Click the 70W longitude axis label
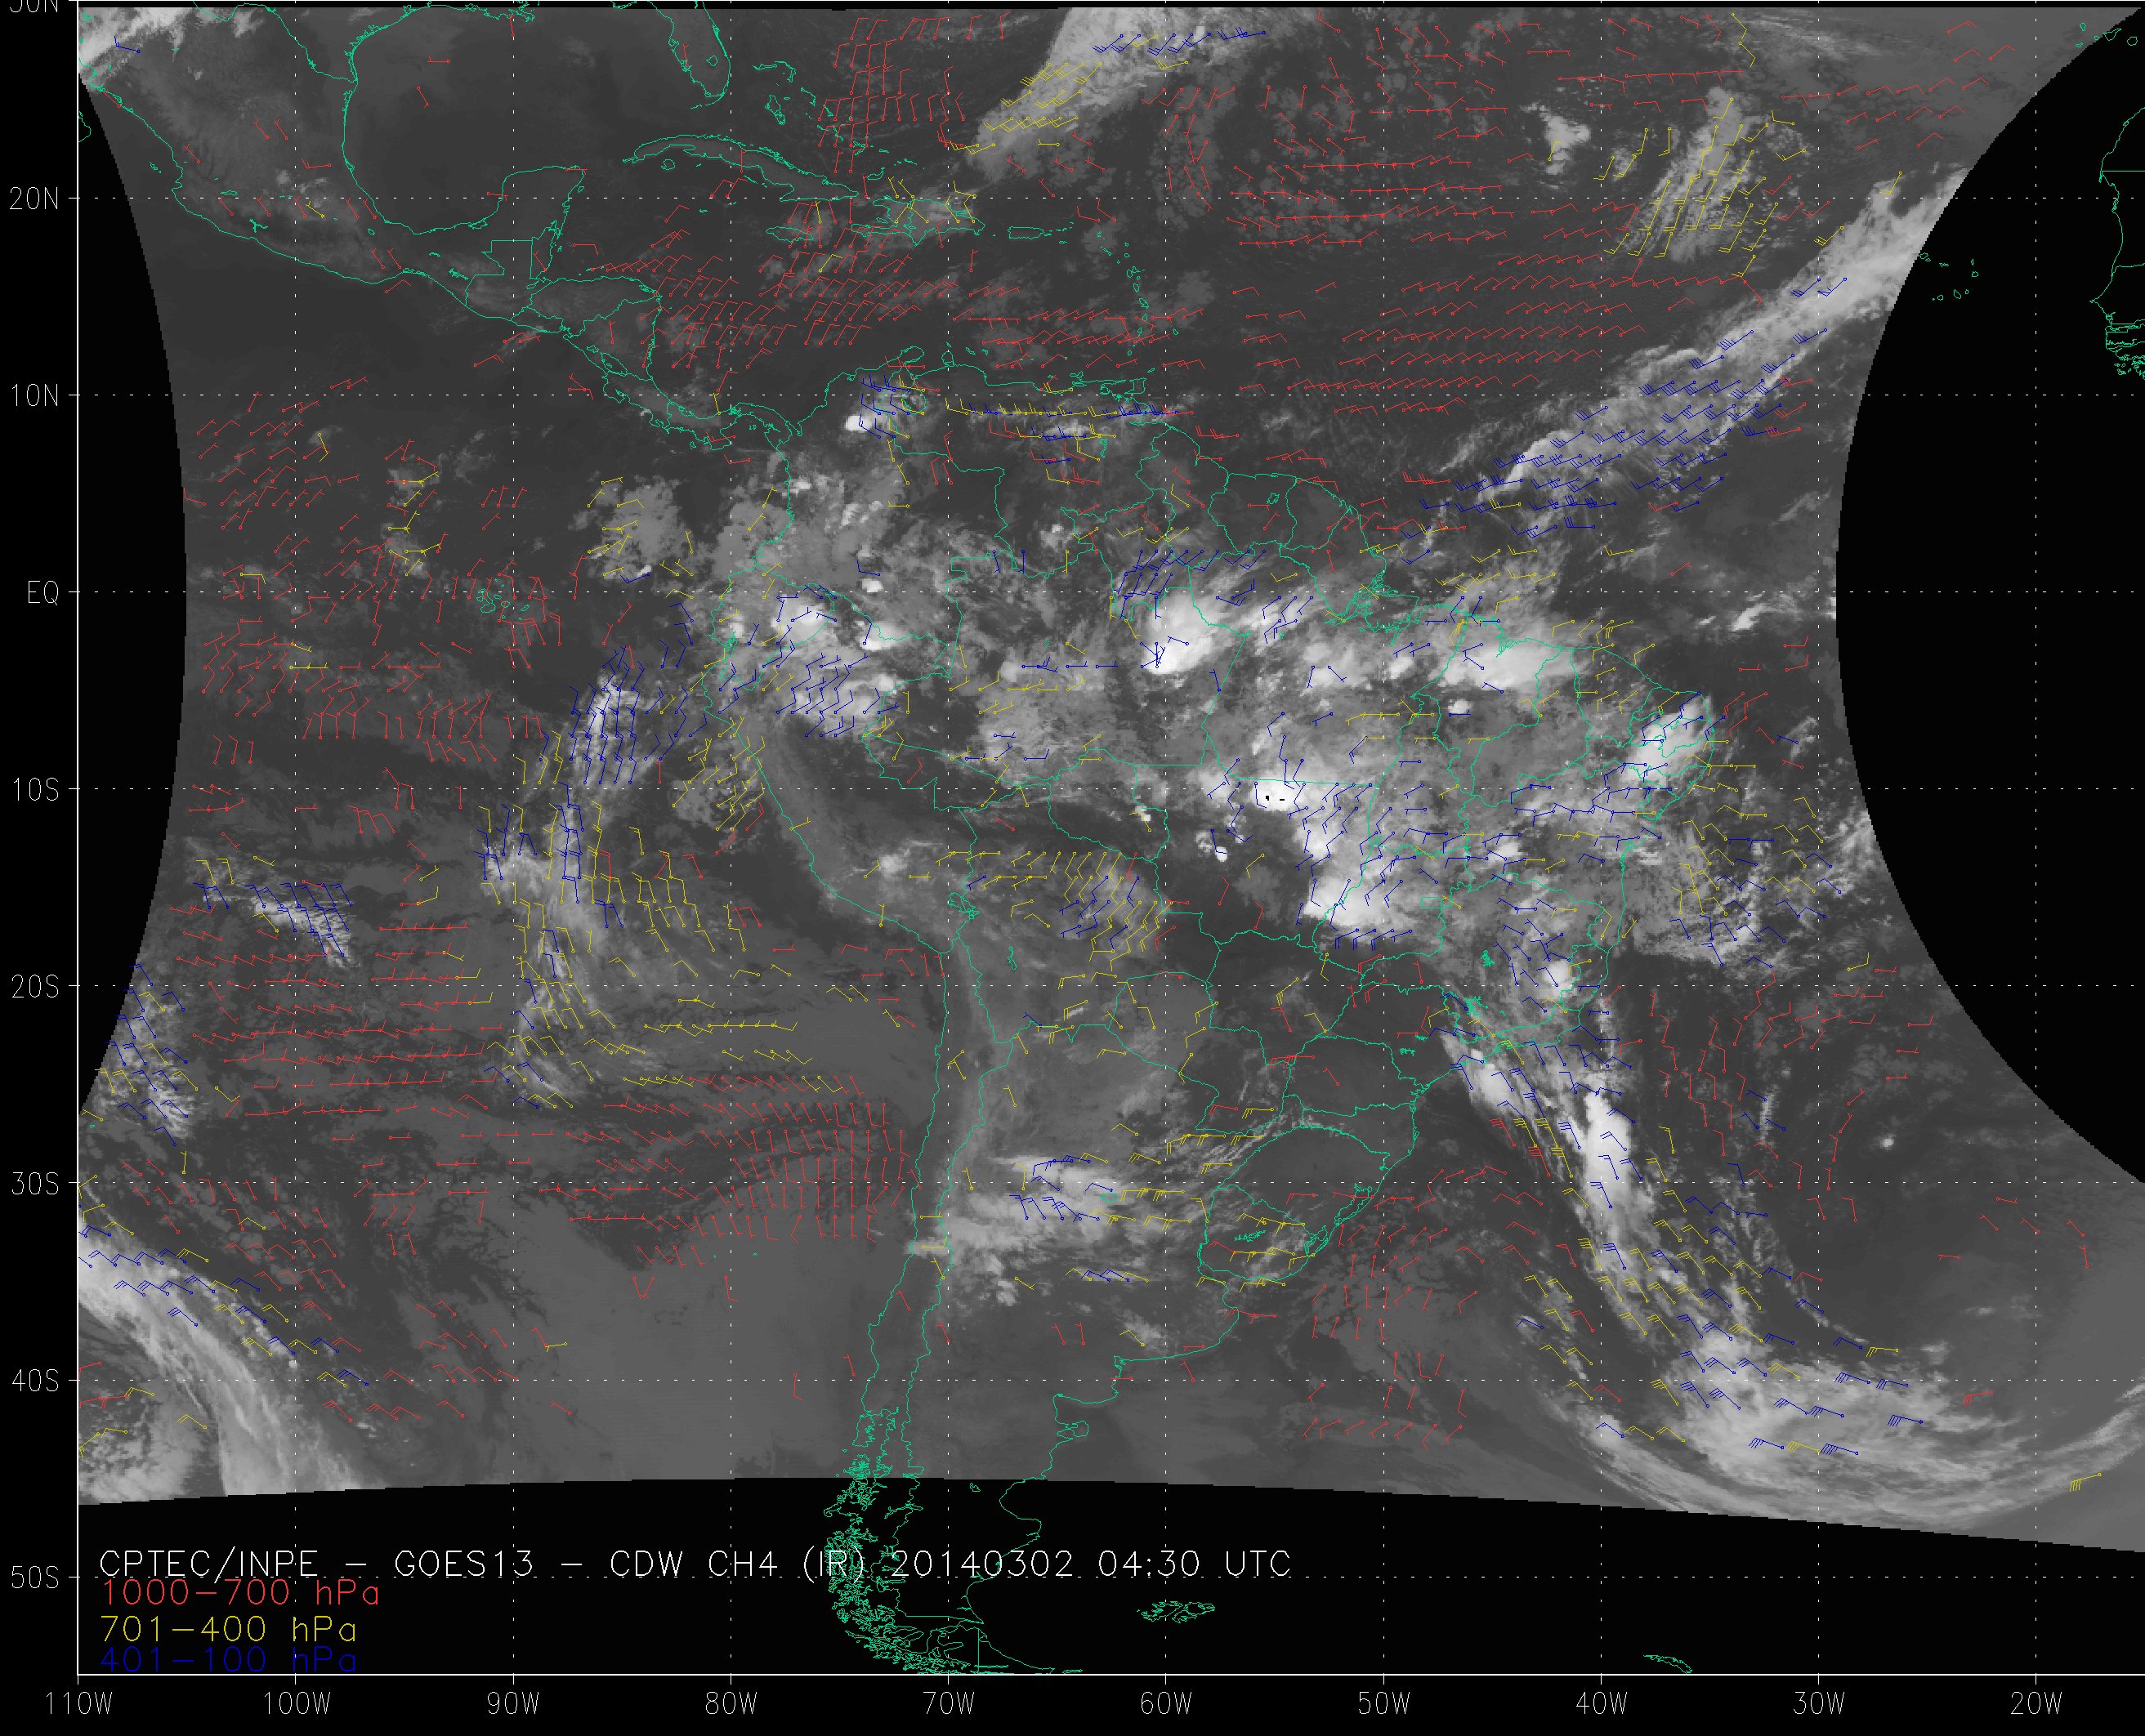This screenshot has width=2145, height=1736. click(948, 1703)
